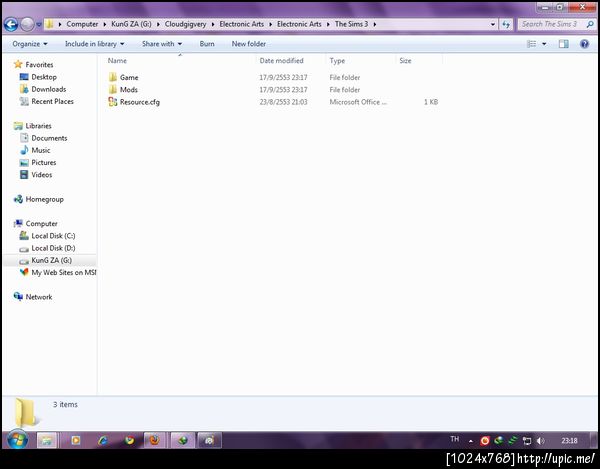
Task: Open Internet Explorer from the taskbar
Action: (x=103, y=441)
